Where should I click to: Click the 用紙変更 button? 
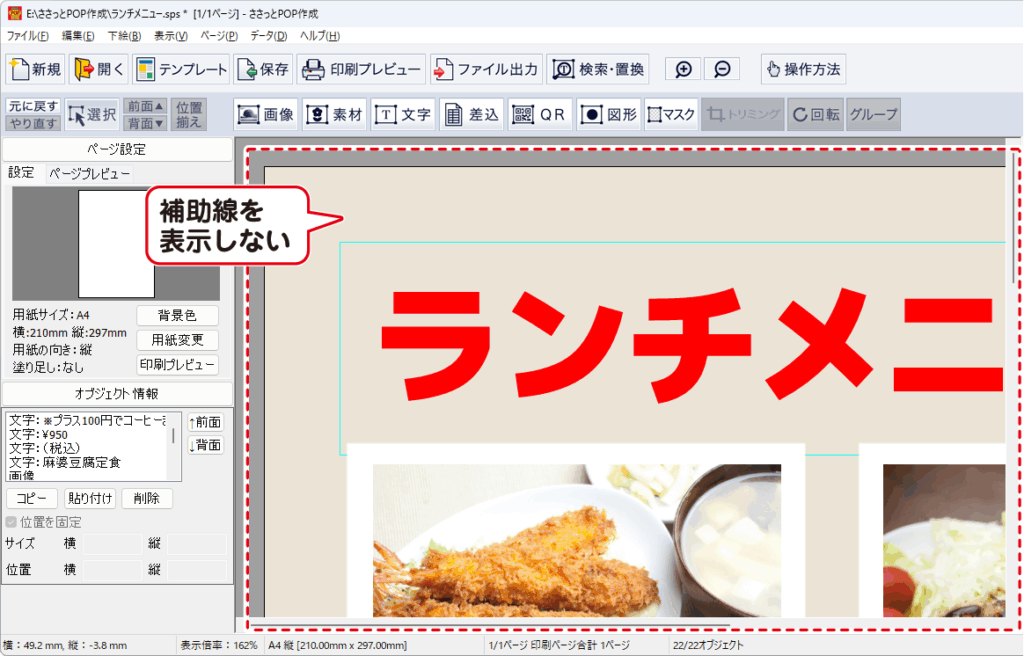coord(177,340)
